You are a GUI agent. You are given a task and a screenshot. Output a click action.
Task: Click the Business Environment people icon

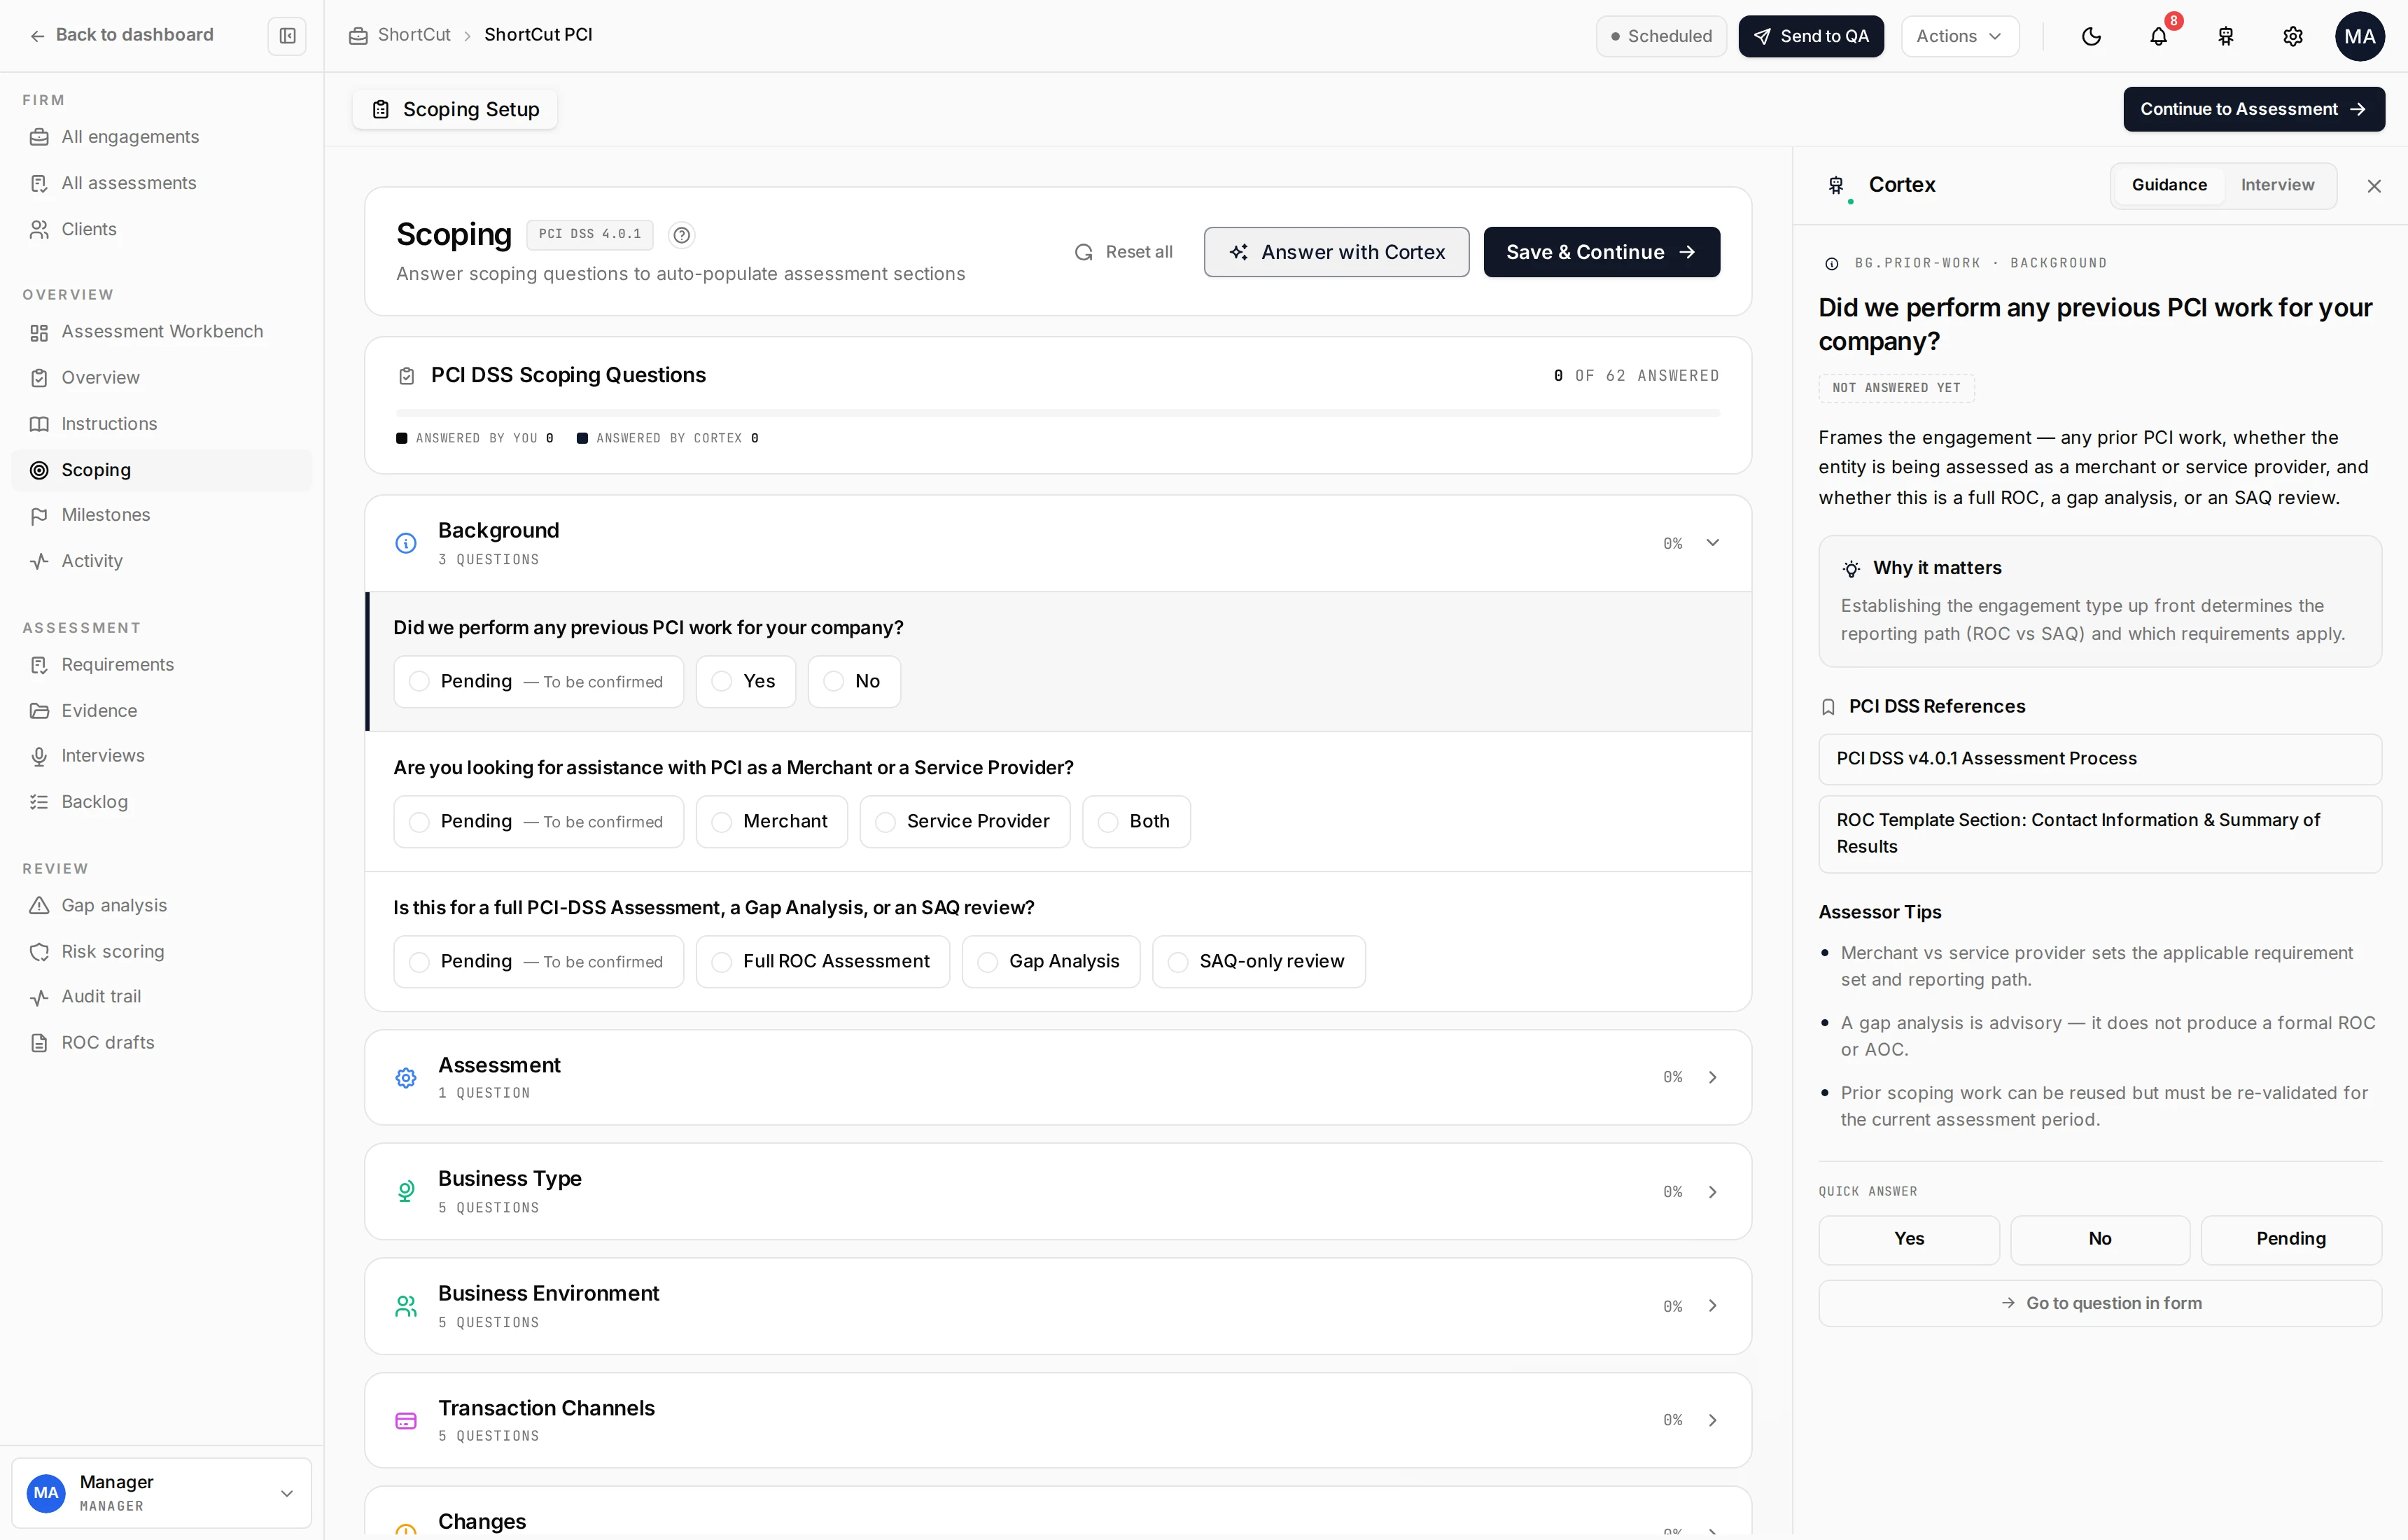pos(406,1306)
